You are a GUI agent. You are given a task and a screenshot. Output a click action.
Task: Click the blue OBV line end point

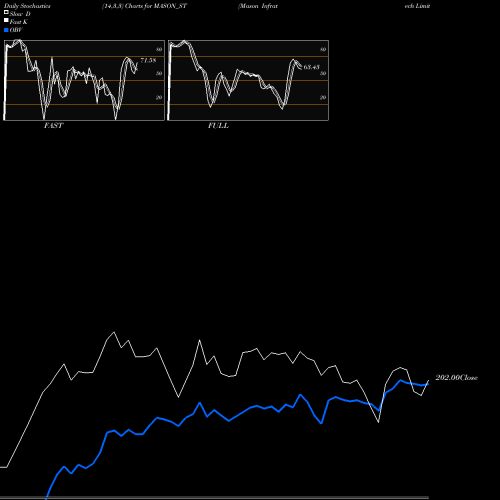point(428,384)
